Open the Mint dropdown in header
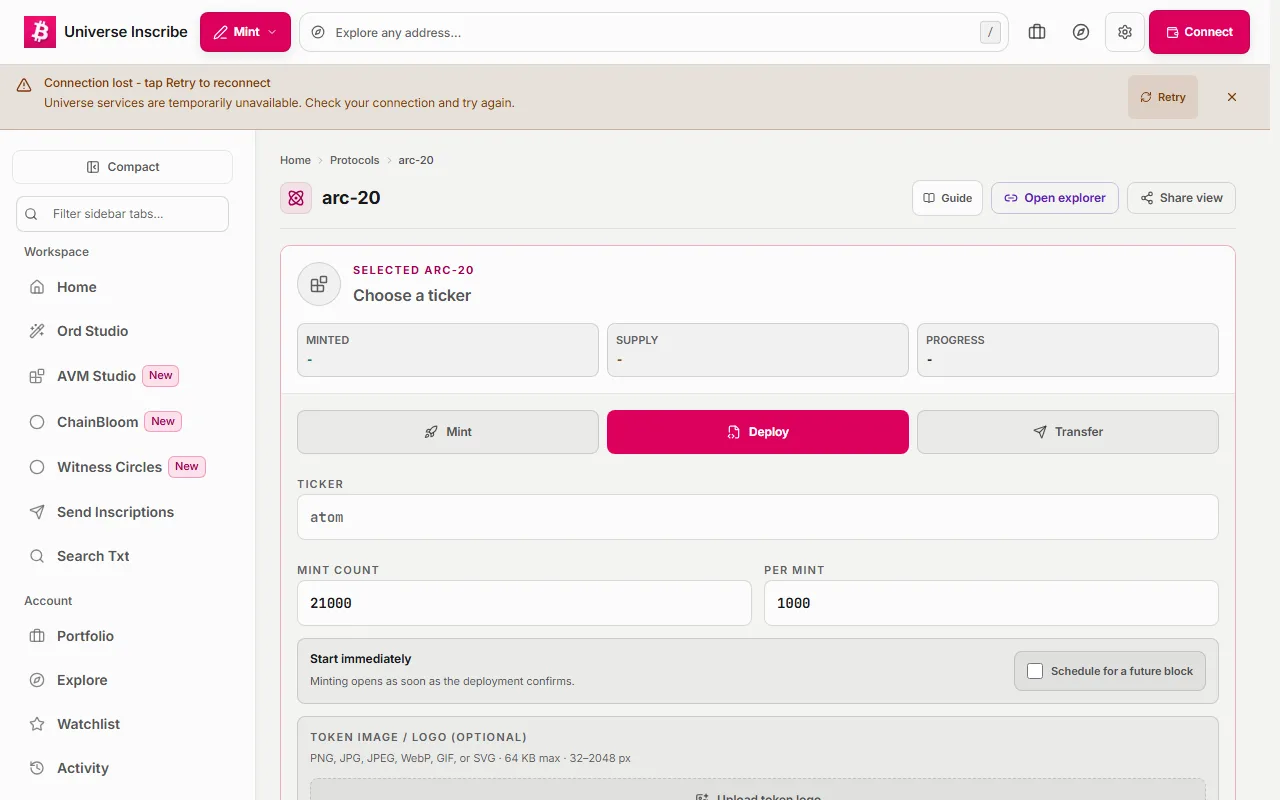1280x800 pixels. tap(245, 32)
